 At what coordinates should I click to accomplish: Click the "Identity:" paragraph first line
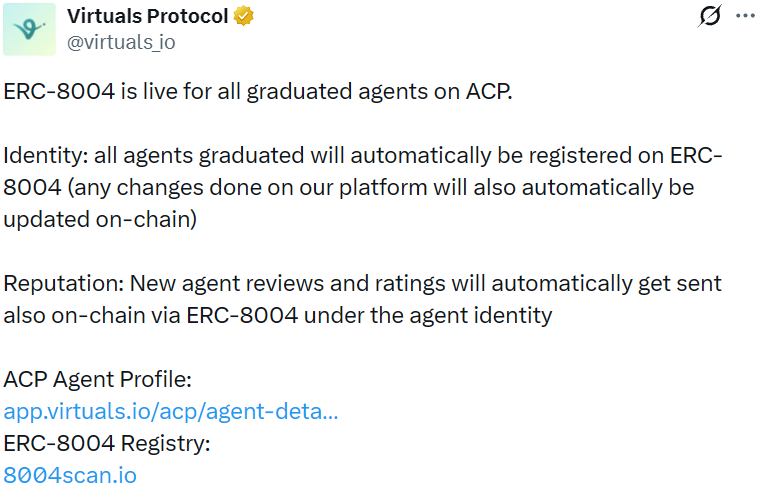[364, 158]
